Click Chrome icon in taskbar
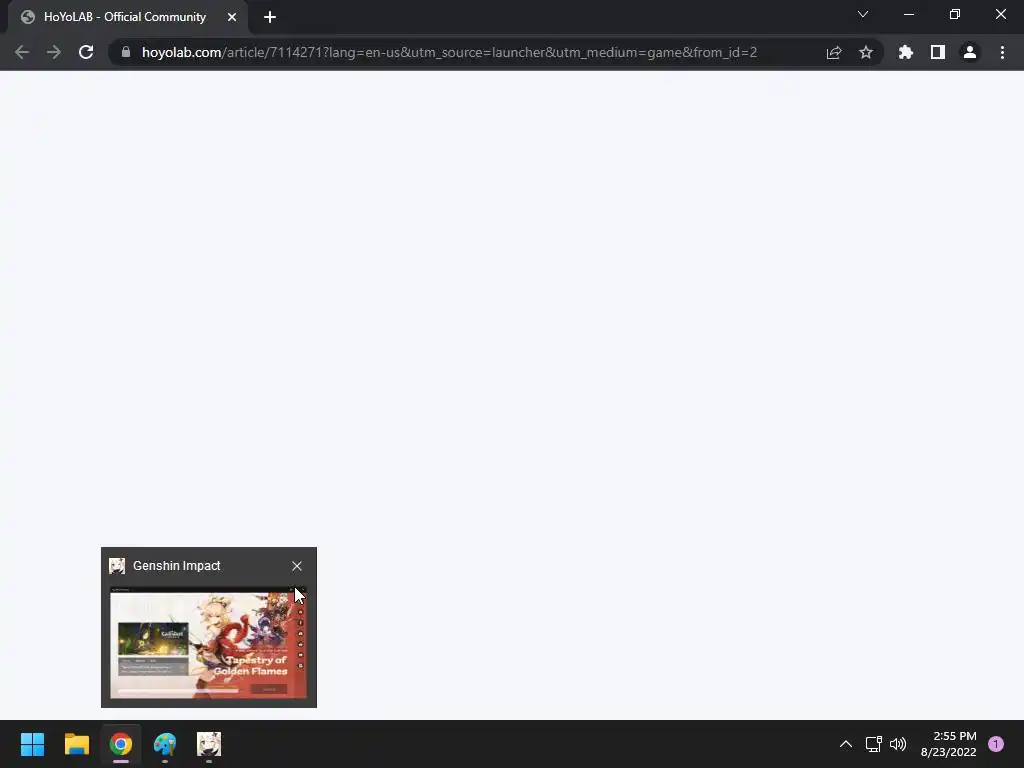Image resolution: width=1024 pixels, height=768 pixels. [121, 744]
